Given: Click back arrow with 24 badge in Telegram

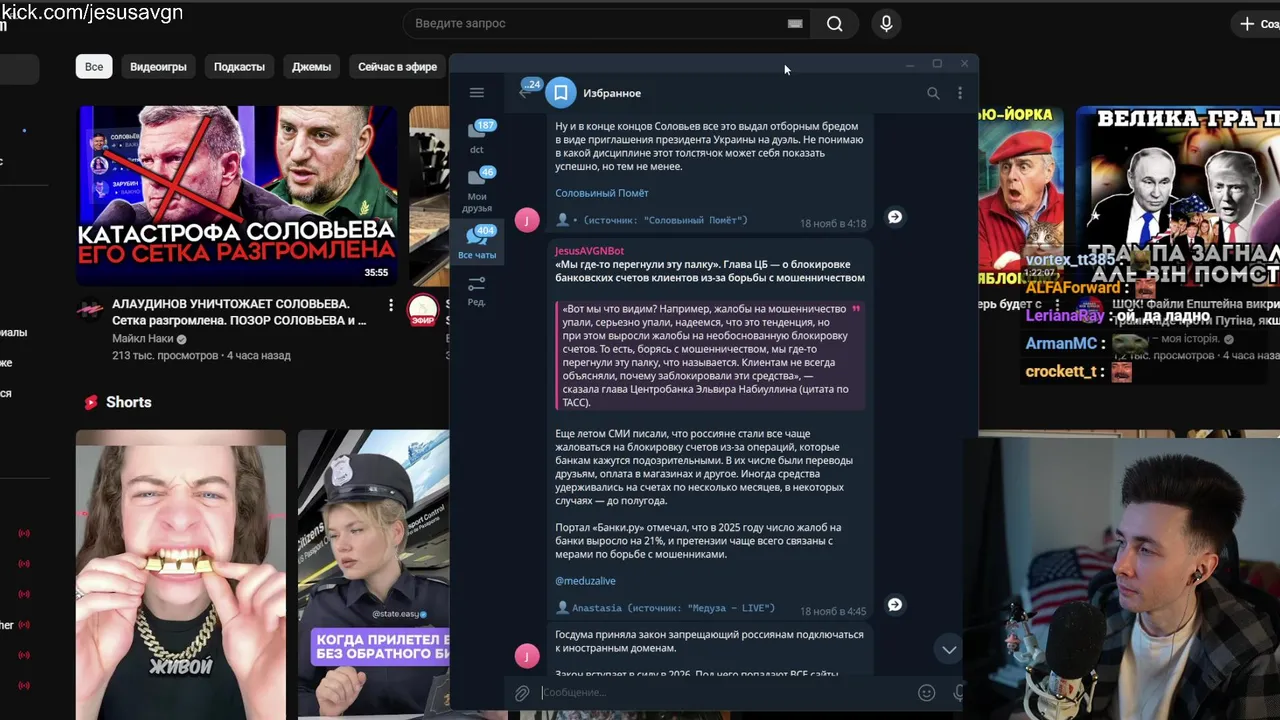Looking at the screenshot, I should 528,90.
